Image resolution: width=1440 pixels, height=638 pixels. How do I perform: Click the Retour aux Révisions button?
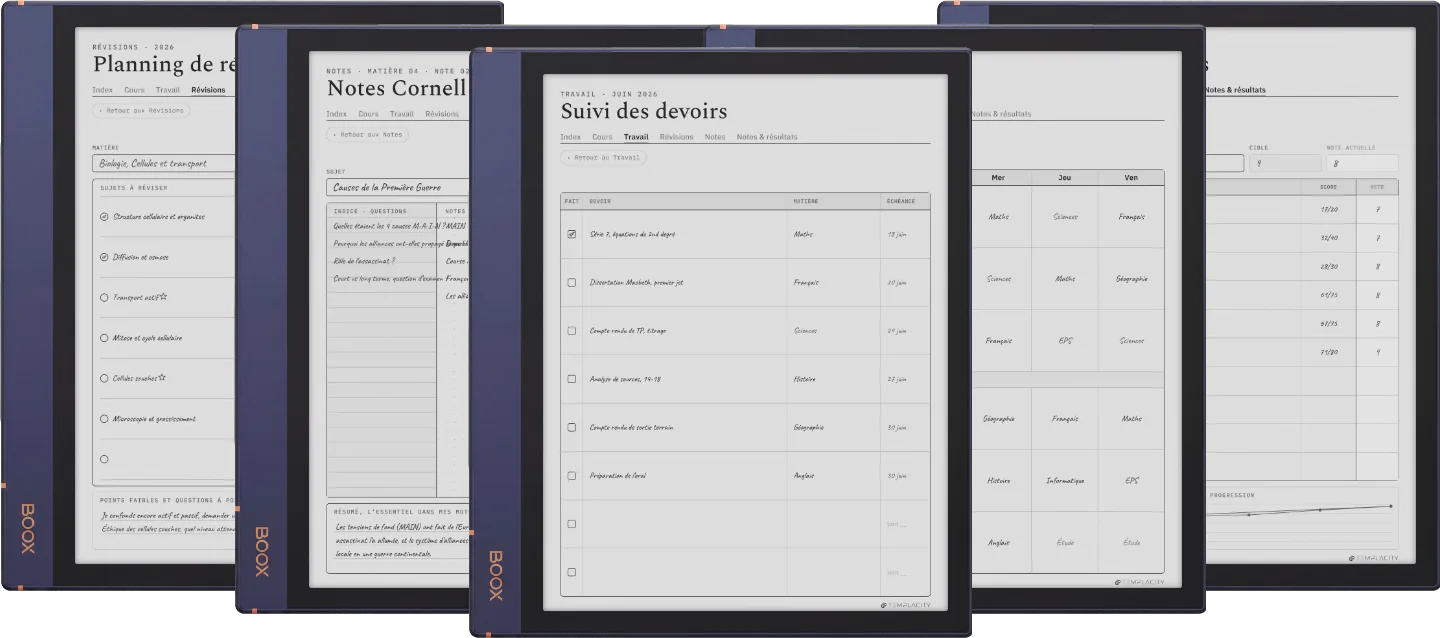141,110
